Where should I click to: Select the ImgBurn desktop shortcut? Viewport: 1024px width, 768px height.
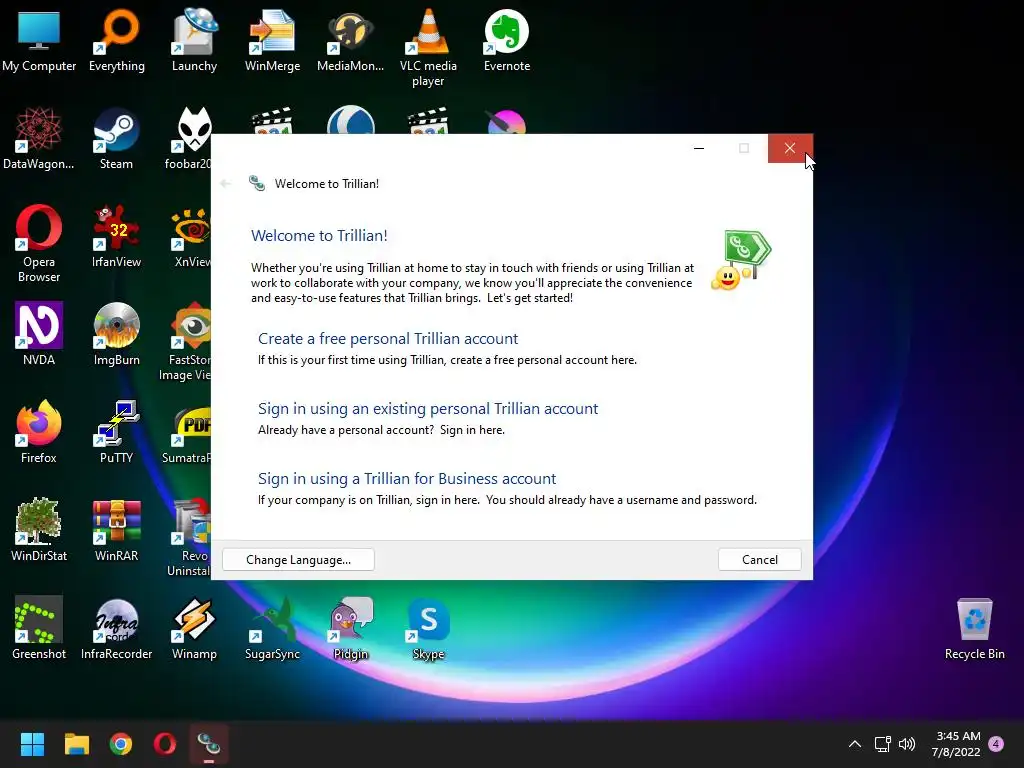coord(116,334)
